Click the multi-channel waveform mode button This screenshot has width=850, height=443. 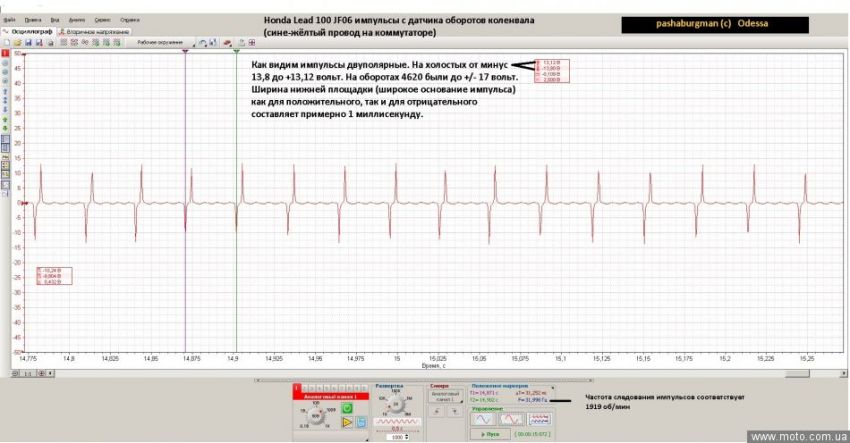(540, 419)
